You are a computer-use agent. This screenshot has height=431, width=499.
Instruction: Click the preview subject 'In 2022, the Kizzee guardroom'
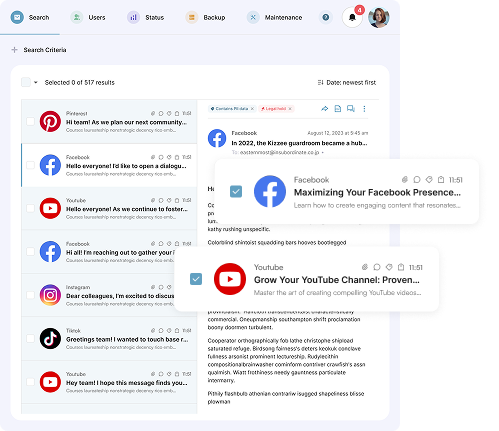[299, 143]
